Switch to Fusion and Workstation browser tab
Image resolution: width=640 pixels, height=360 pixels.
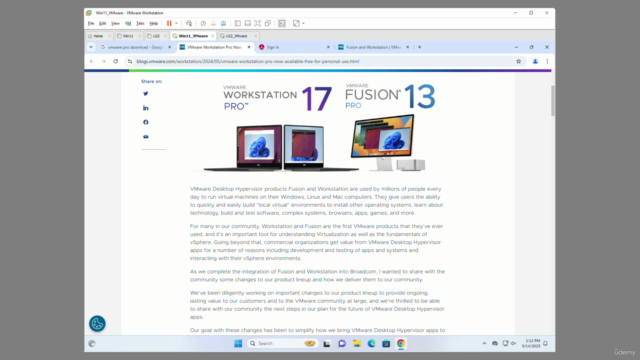tap(373, 47)
